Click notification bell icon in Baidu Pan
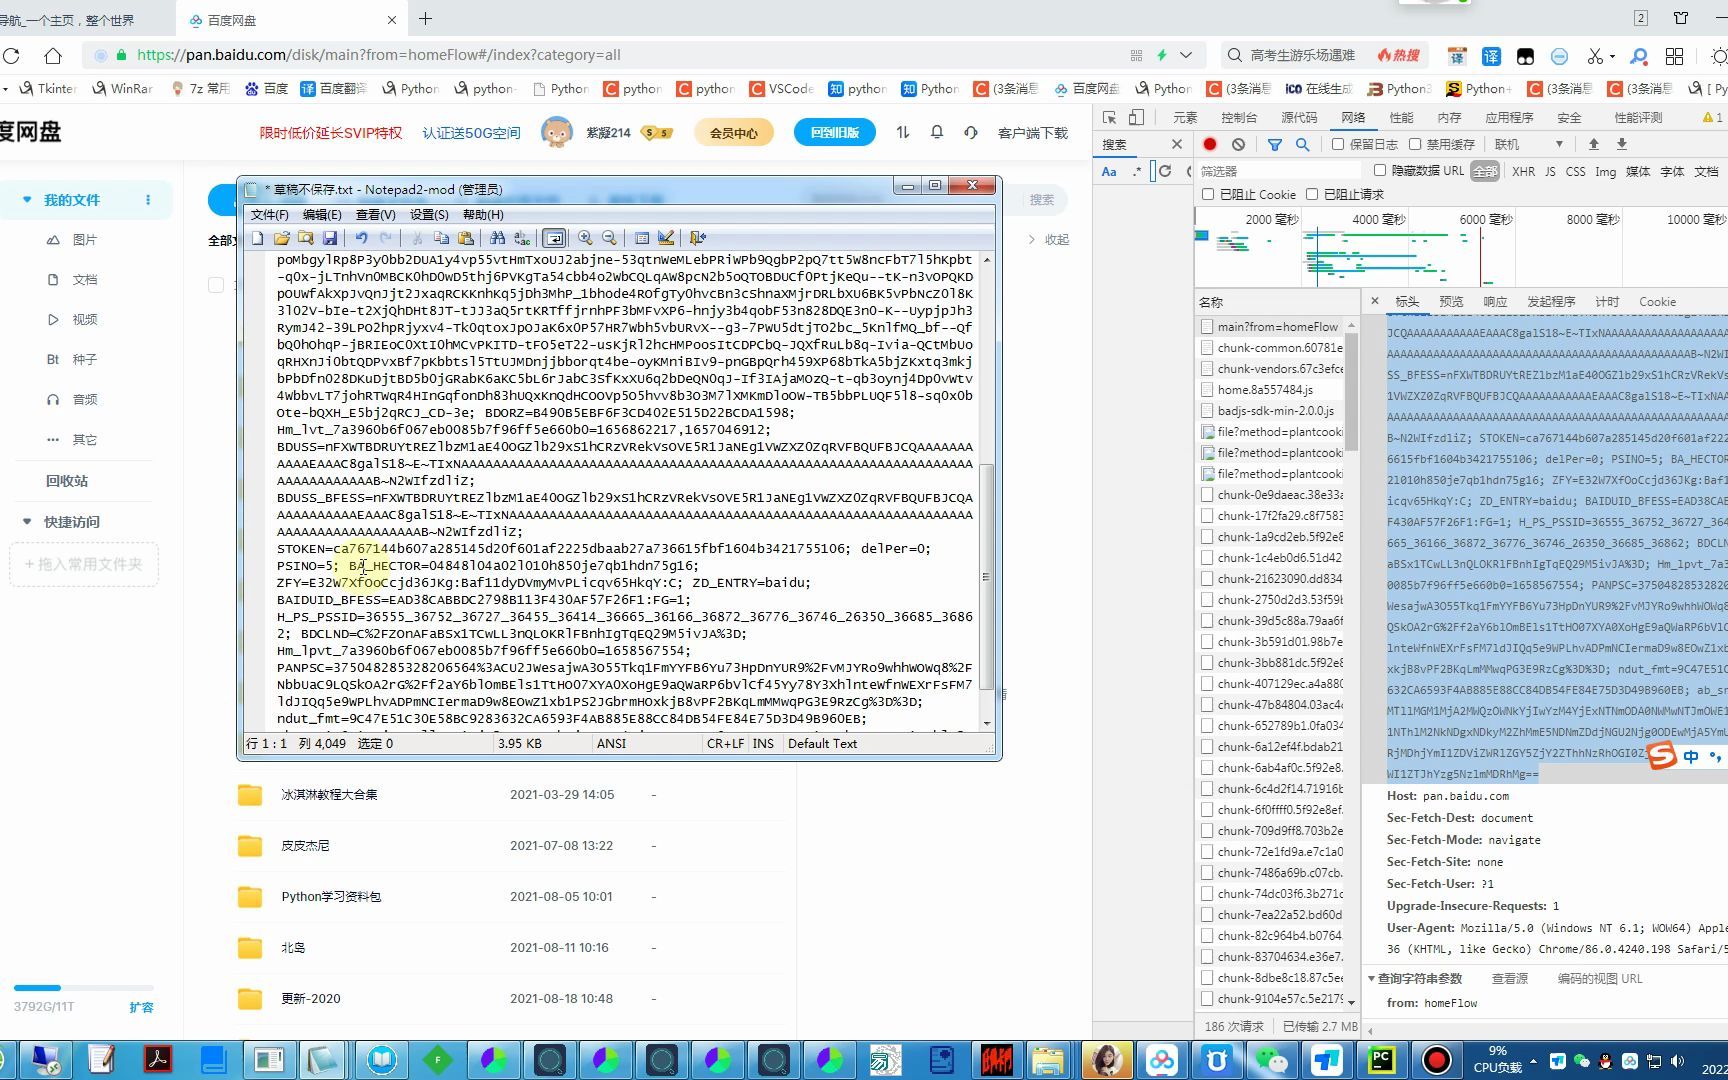 pyautogui.click(x=937, y=132)
